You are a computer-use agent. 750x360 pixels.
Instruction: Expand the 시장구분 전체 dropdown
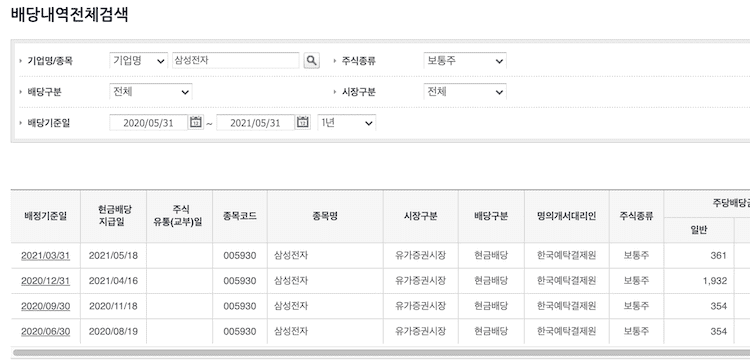click(x=465, y=92)
